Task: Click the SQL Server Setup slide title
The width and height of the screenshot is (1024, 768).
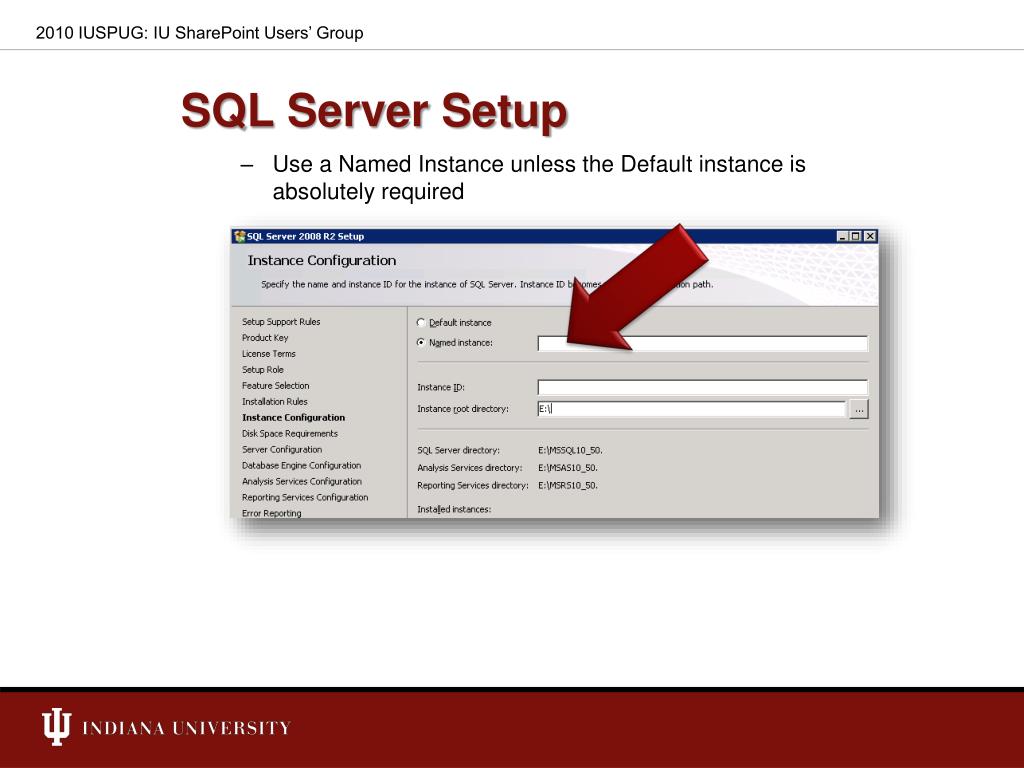Action: (374, 111)
